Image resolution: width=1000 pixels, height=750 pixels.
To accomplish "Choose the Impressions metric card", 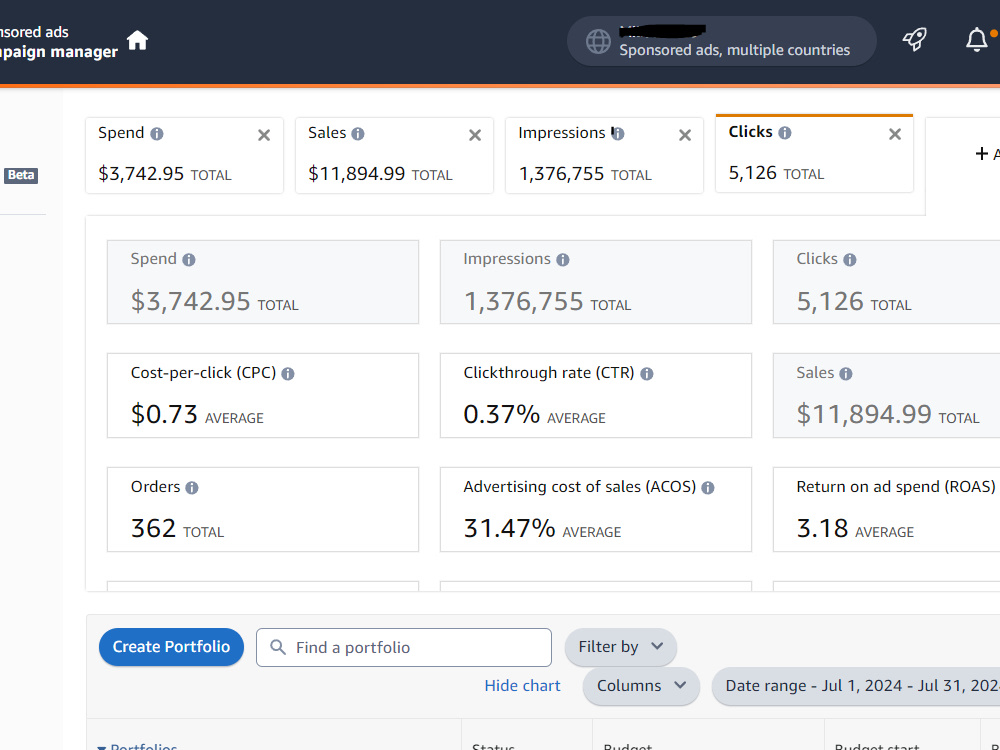I will click(x=596, y=282).
